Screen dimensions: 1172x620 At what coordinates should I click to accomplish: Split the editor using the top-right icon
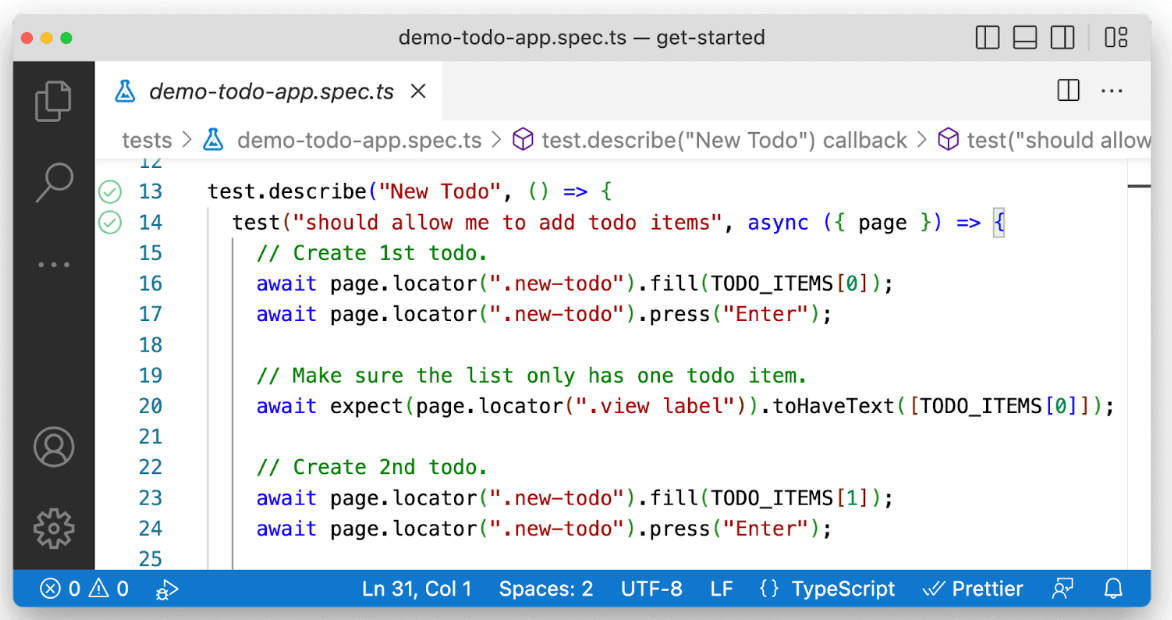coord(1067,90)
